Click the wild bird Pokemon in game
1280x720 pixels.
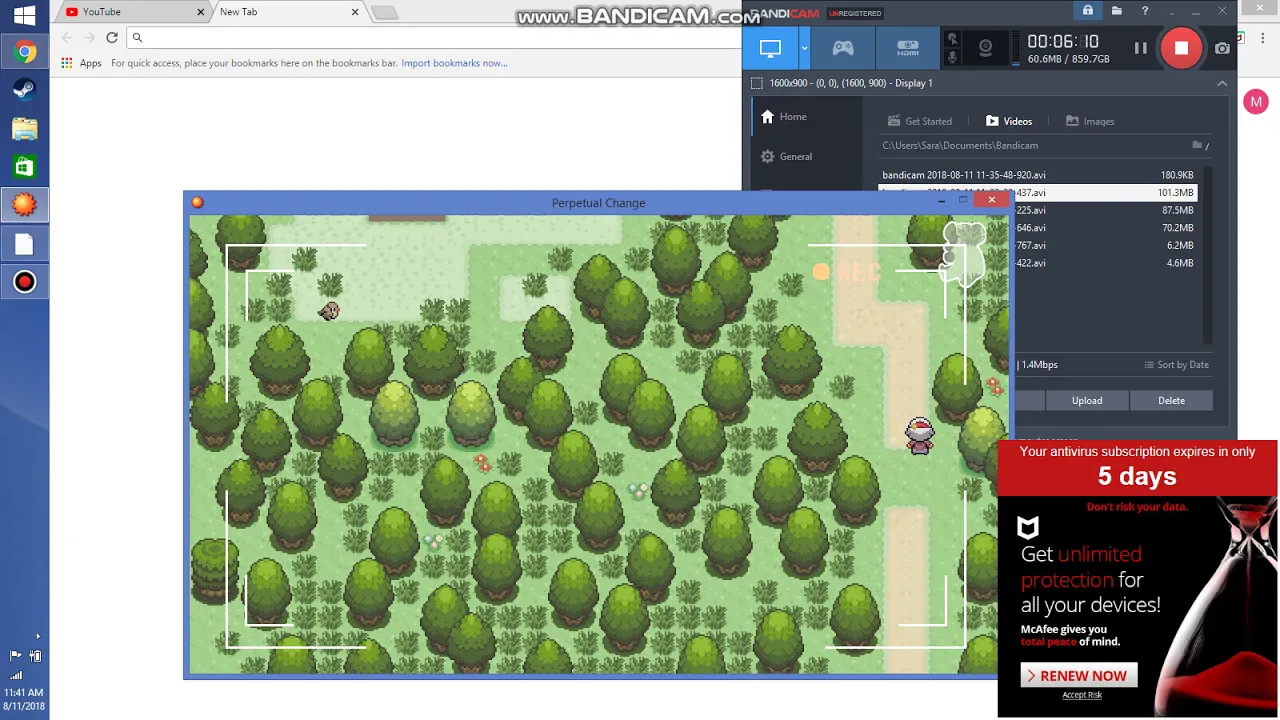pyautogui.click(x=329, y=311)
